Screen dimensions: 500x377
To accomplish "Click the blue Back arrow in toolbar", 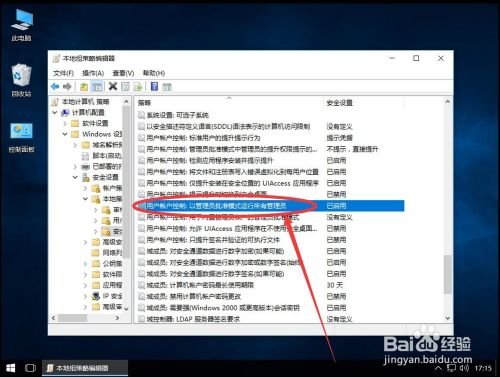I will 55,87.
